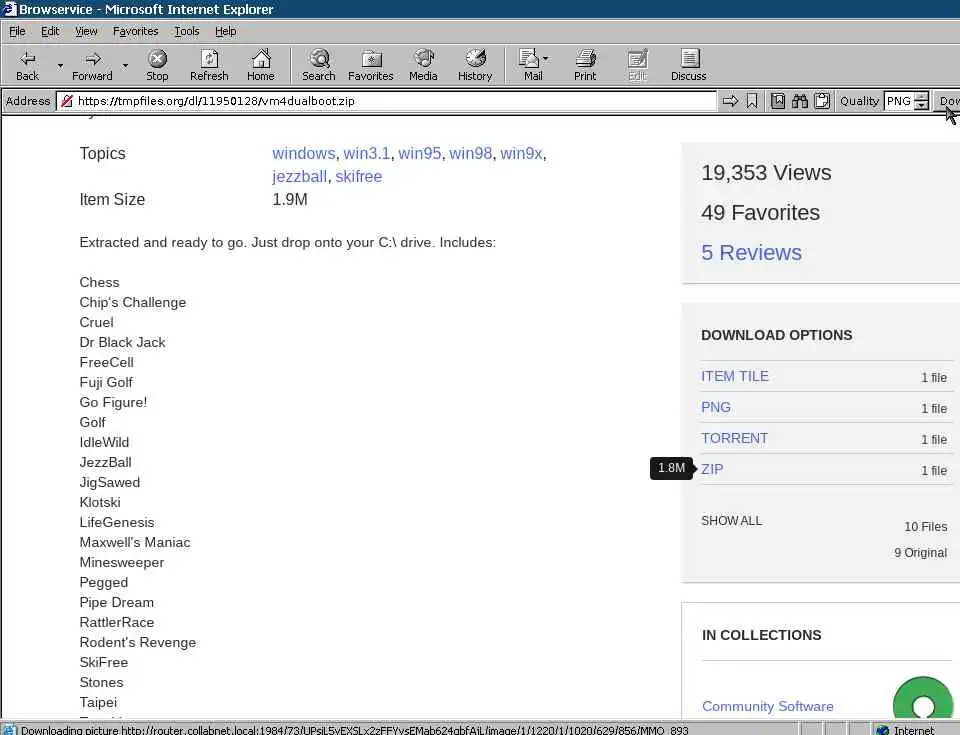Open the Community Software collection link

[x=768, y=706]
